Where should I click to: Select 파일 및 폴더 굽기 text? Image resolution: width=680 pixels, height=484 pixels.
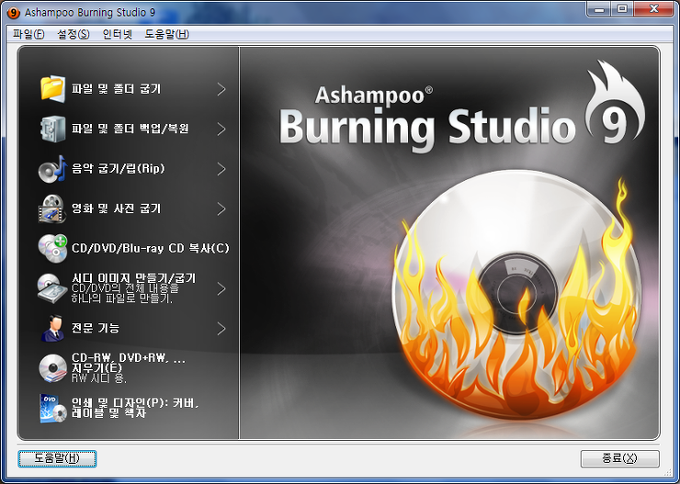(x=116, y=89)
